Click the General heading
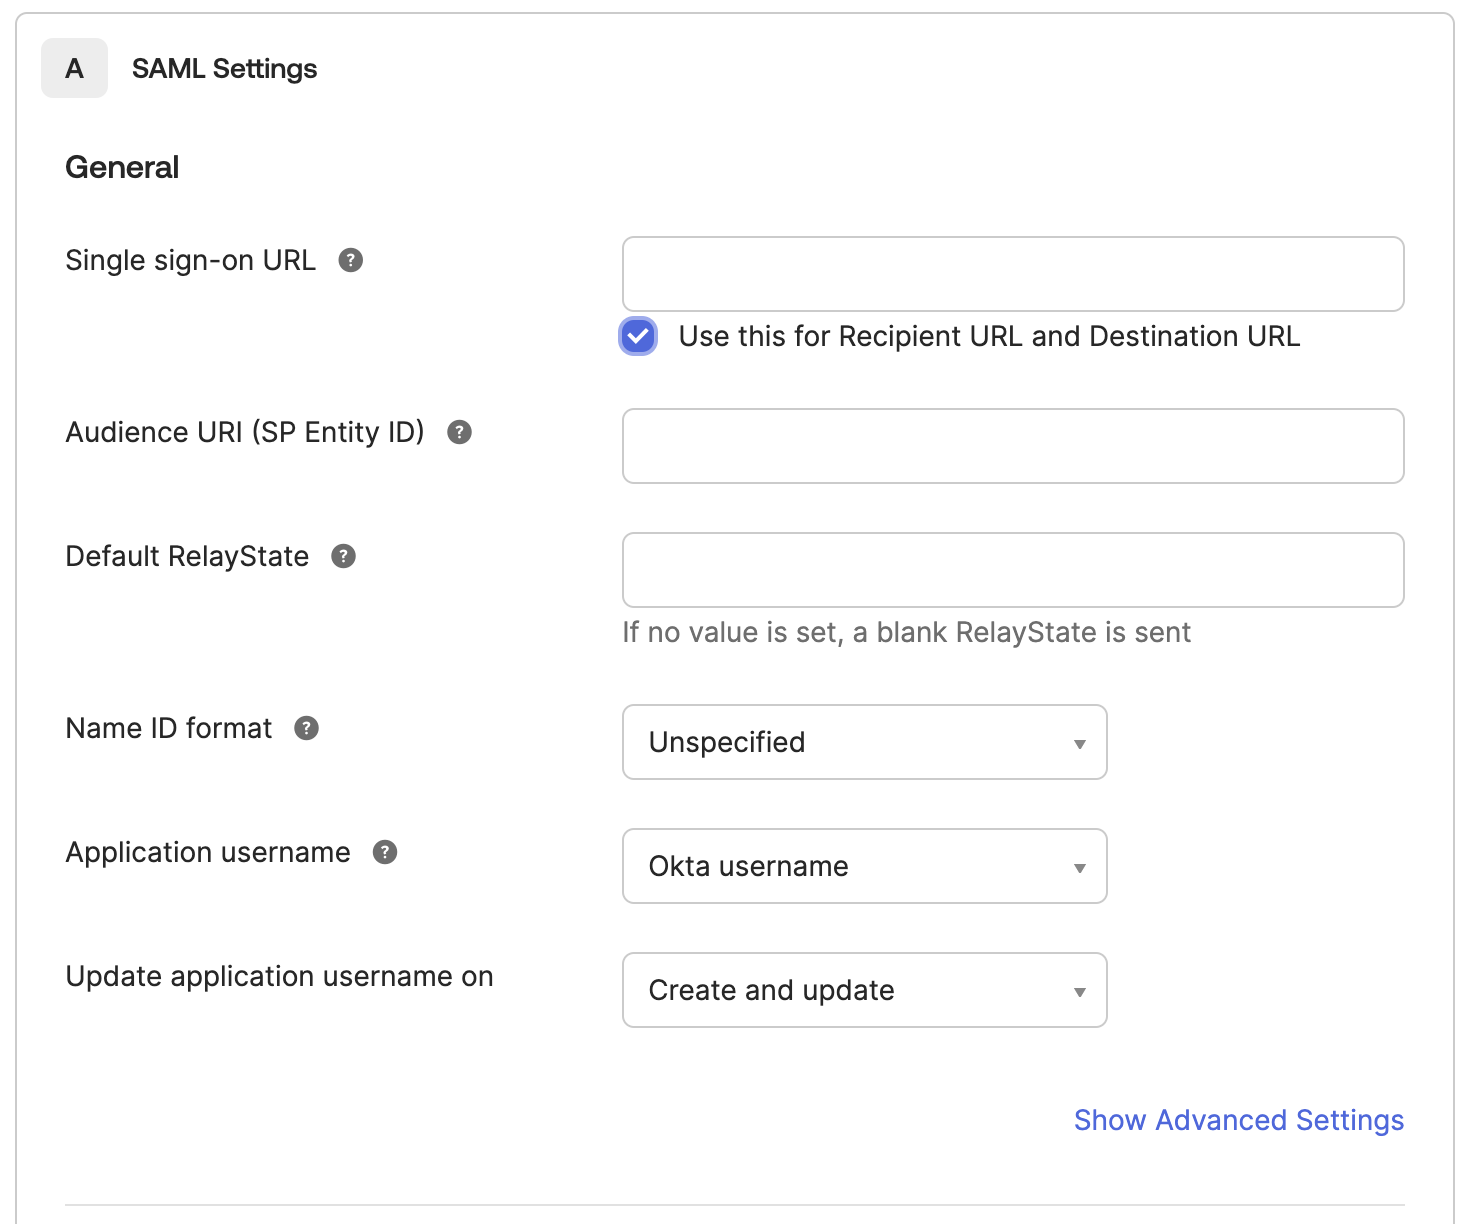This screenshot has width=1472, height=1224. (122, 167)
